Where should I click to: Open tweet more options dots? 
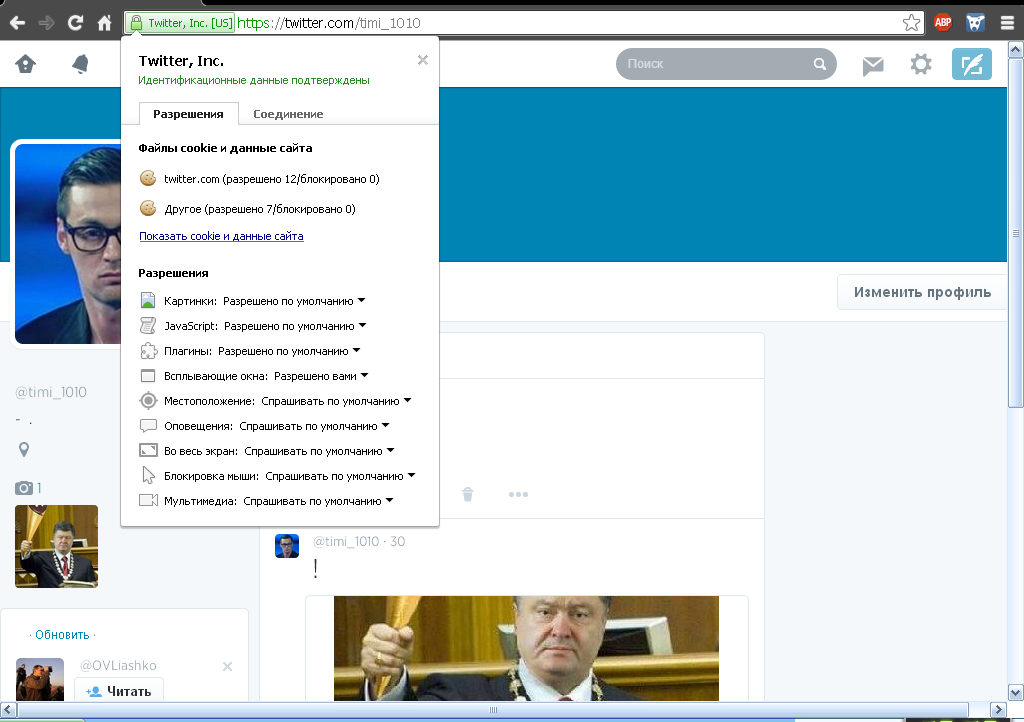pyautogui.click(x=519, y=494)
